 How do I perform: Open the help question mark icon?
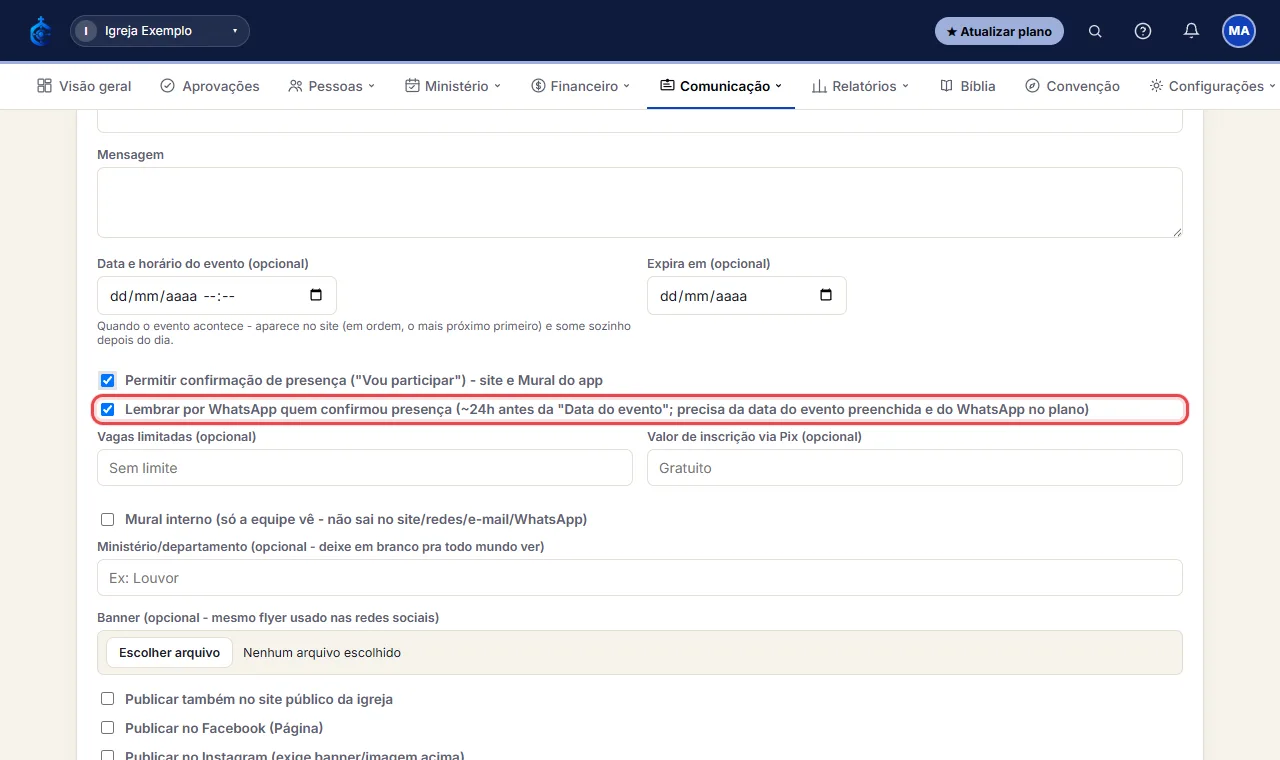(x=1143, y=31)
